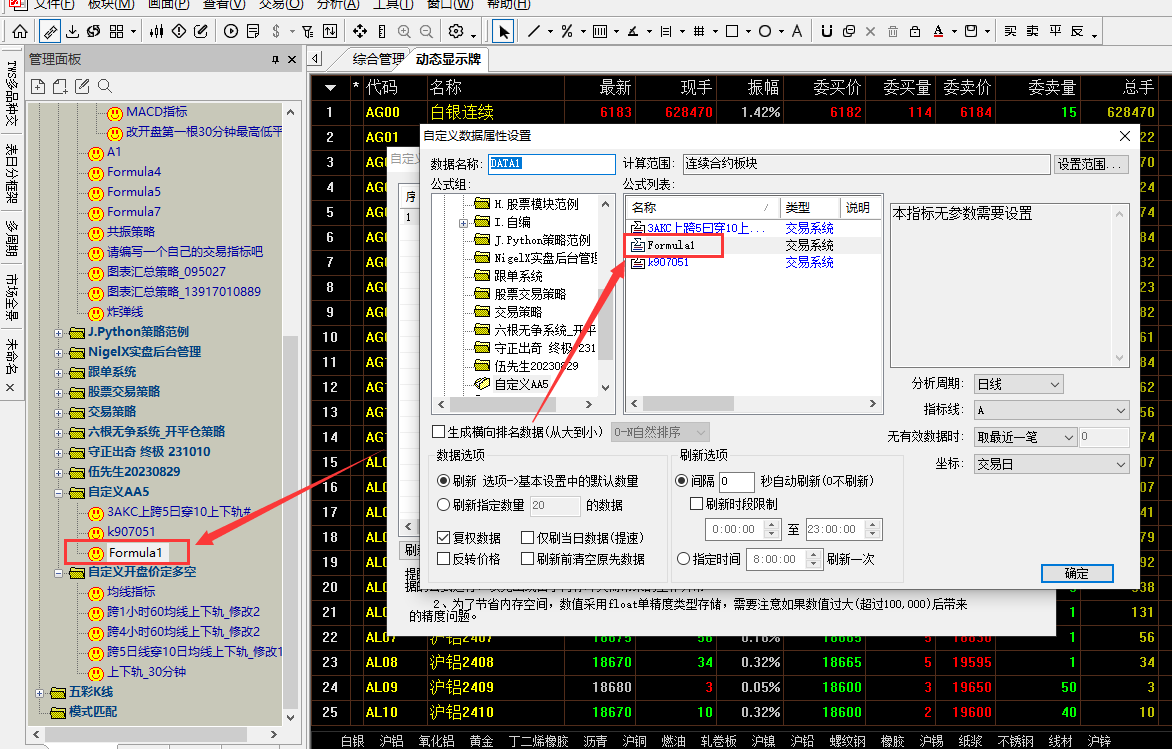Expand the J.Python策略范例 folder in 管理面板
This screenshot has width=1172, height=749.
click(x=58, y=333)
